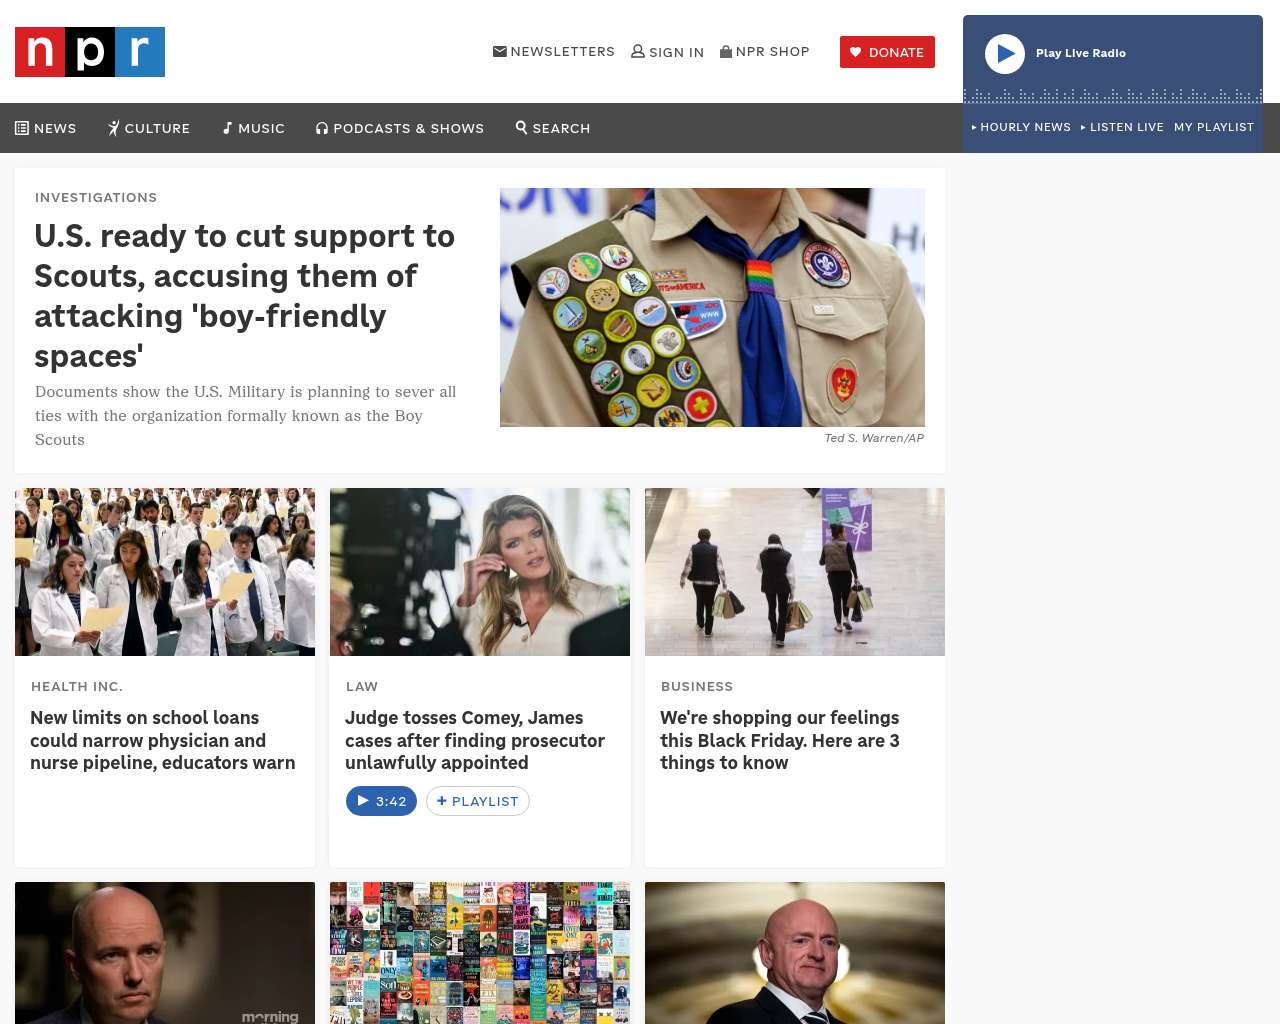The width and height of the screenshot is (1280, 1024).
Task: Open the Music note menu
Action: pyautogui.click(x=254, y=128)
